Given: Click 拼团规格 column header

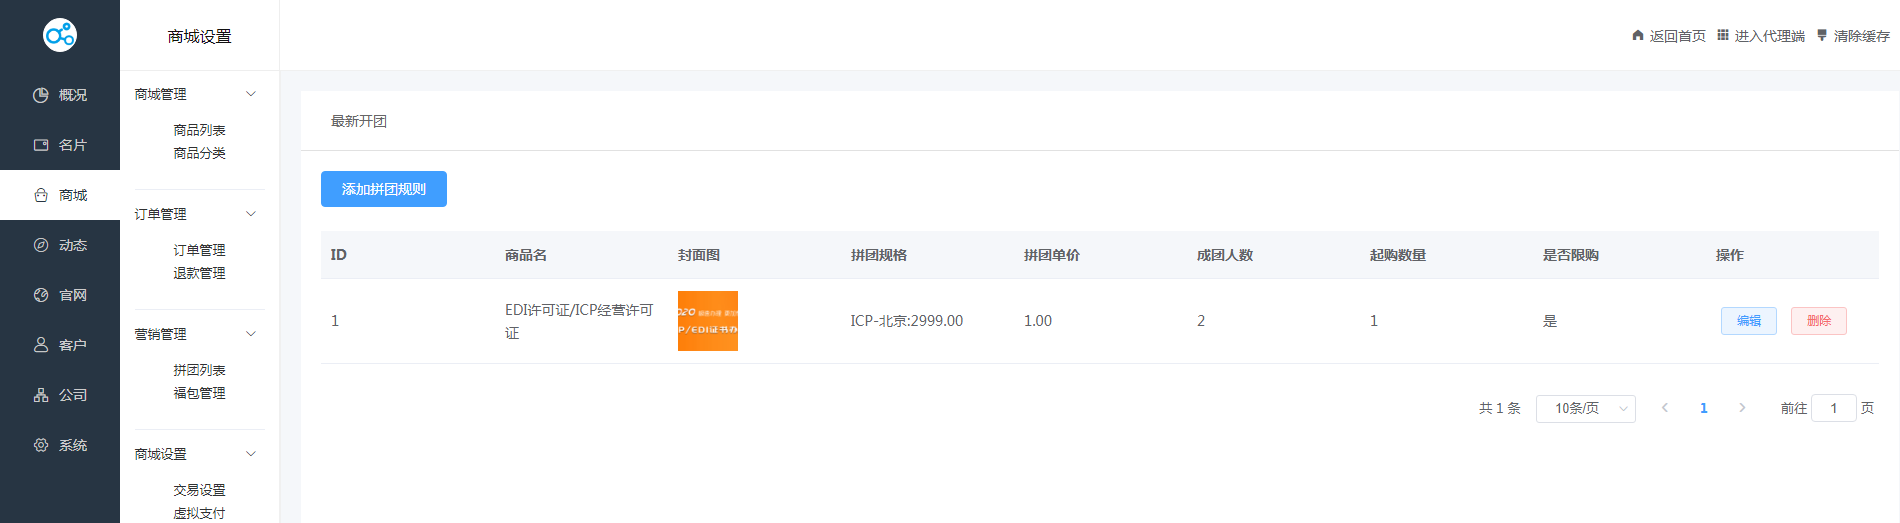Looking at the screenshot, I should click(879, 255).
